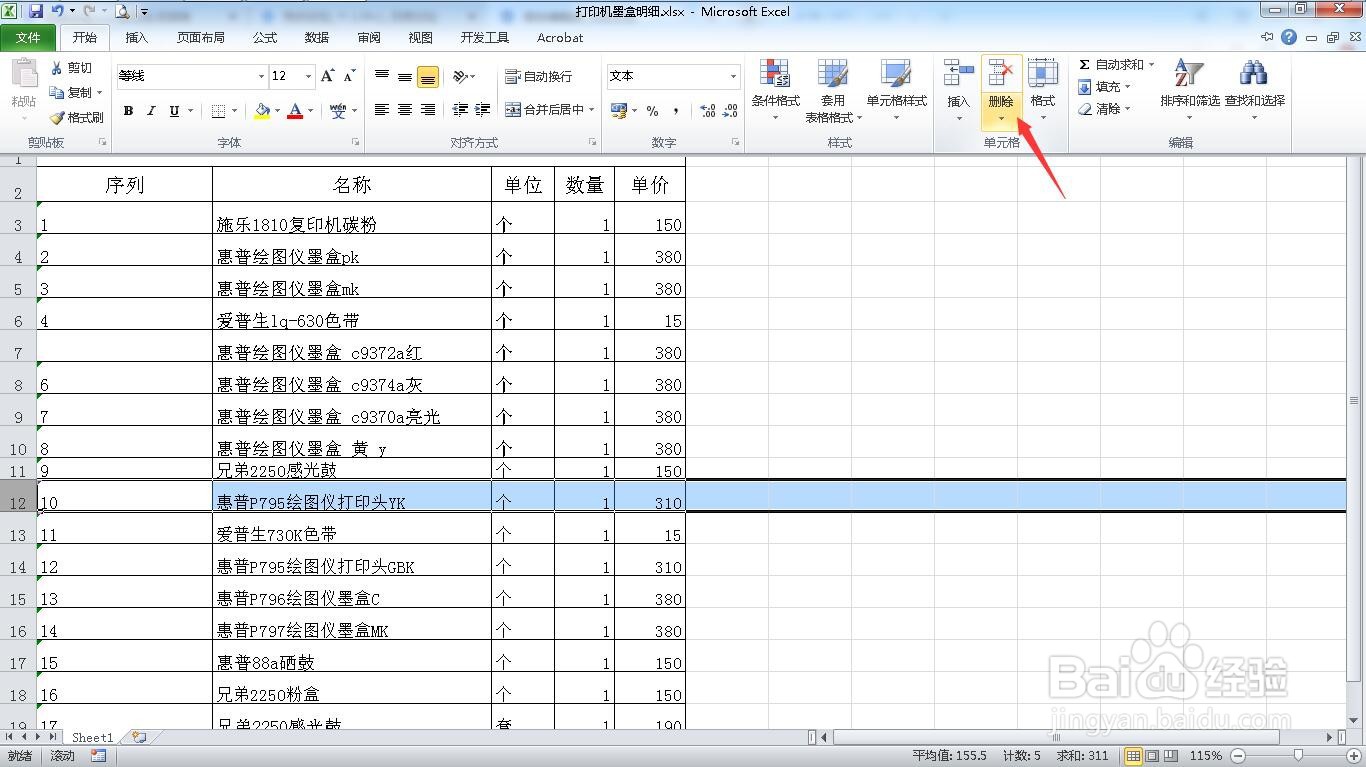Click cell containing 惠普P795绘图仪打印头YK

pos(352,497)
